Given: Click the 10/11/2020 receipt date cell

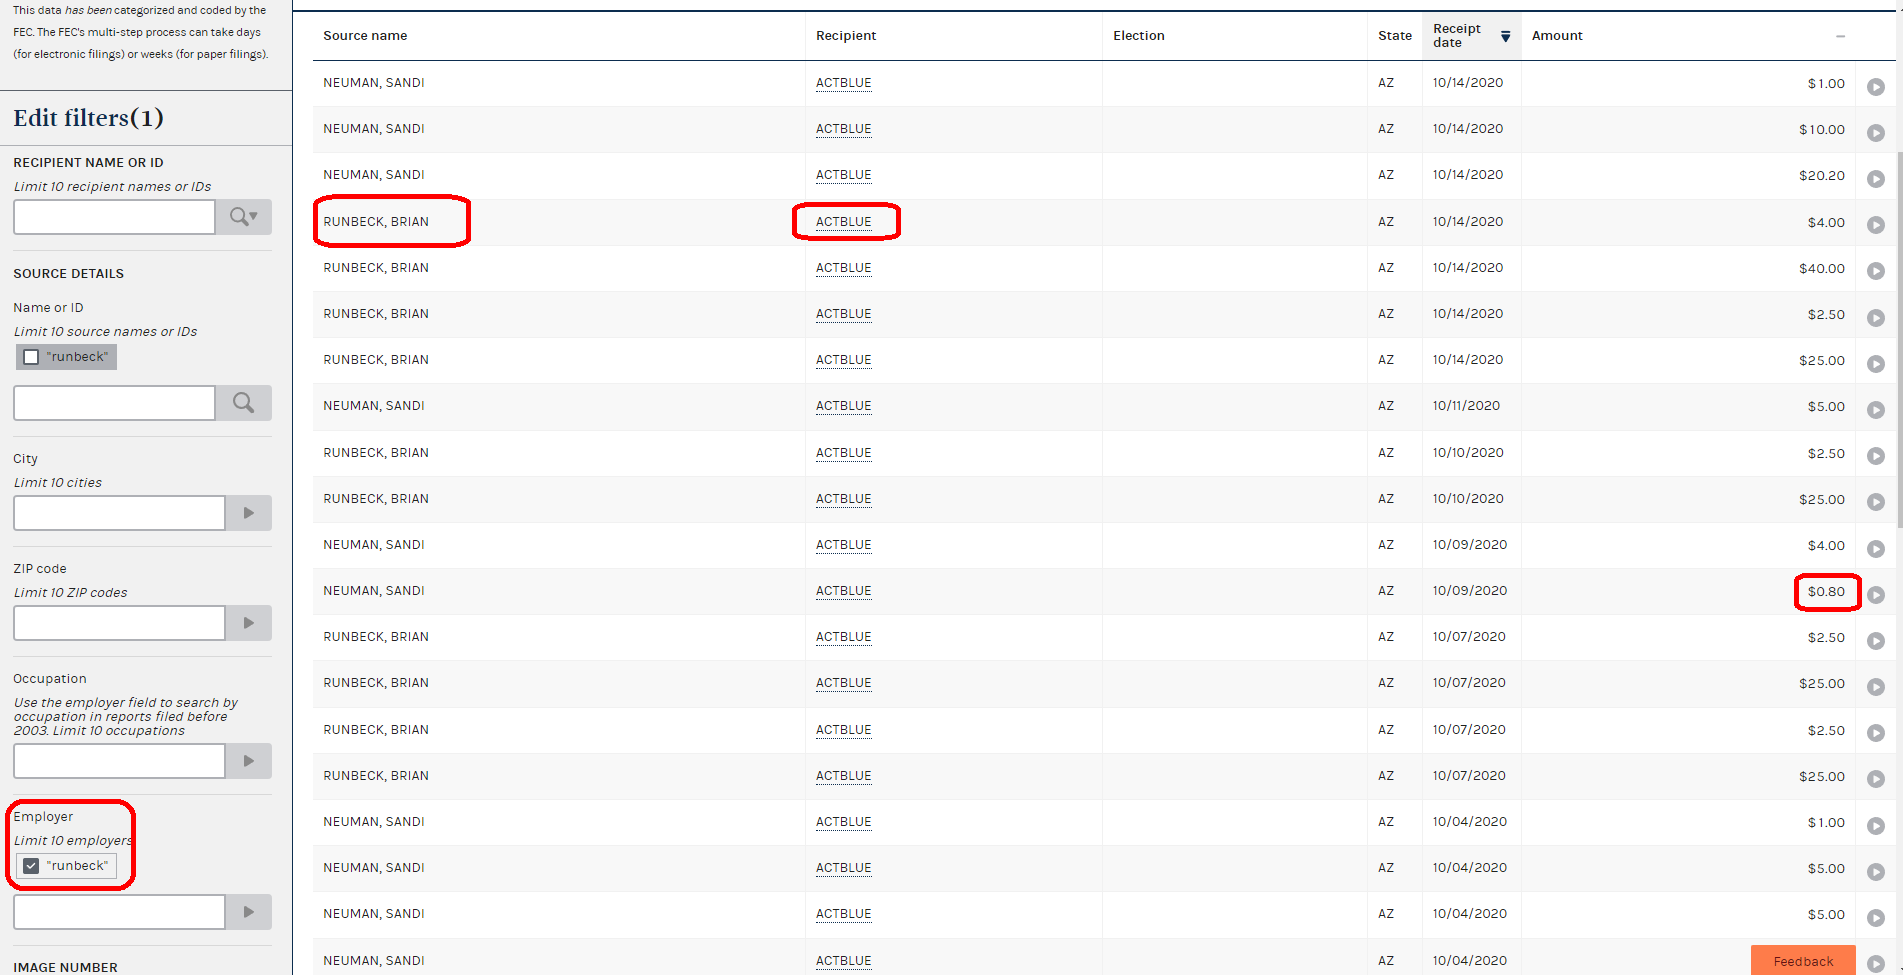Looking at the screenshot, I should coord(1466,406).
